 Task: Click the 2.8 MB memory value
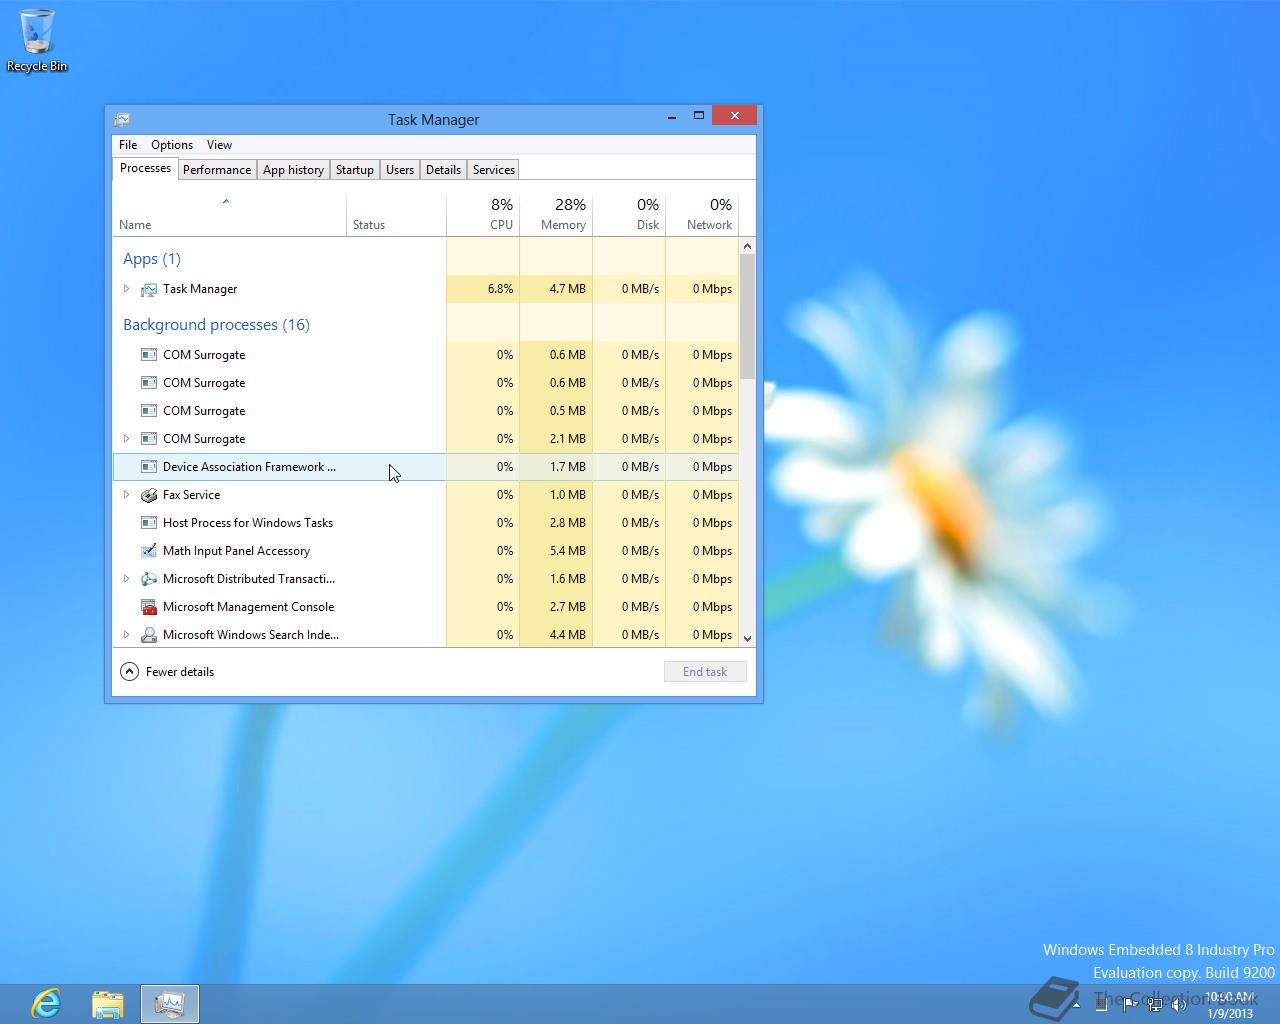point(567,523)
